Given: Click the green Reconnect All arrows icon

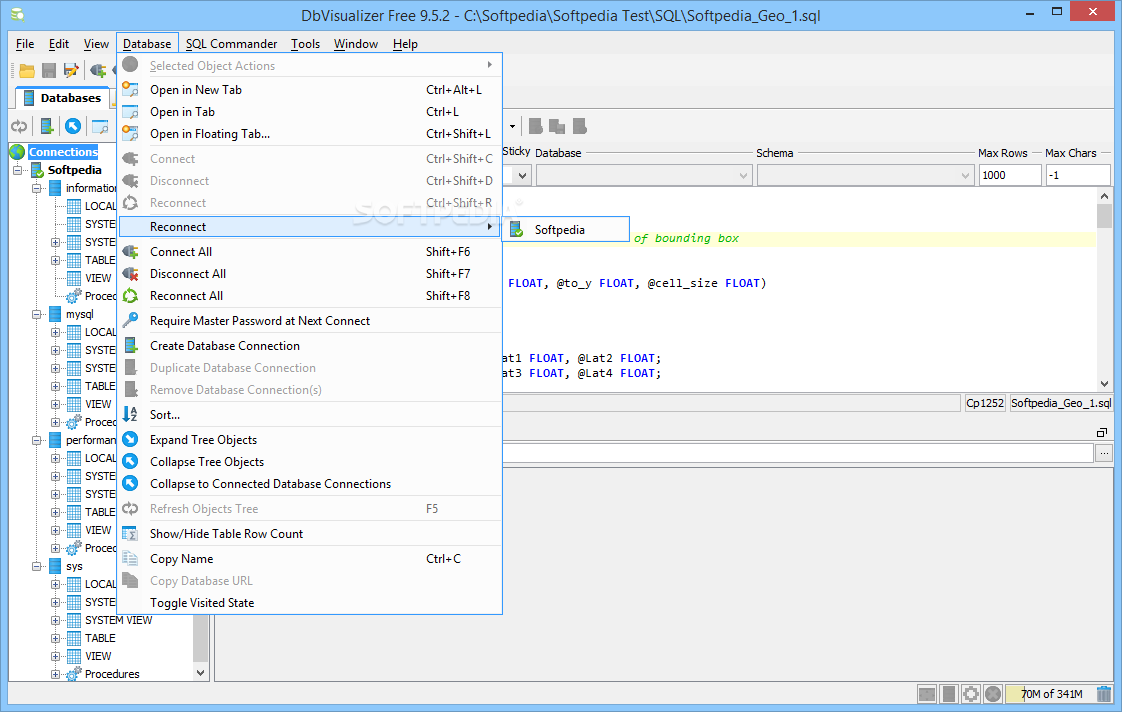Looking at the screenshot, I should click(130, 296).
